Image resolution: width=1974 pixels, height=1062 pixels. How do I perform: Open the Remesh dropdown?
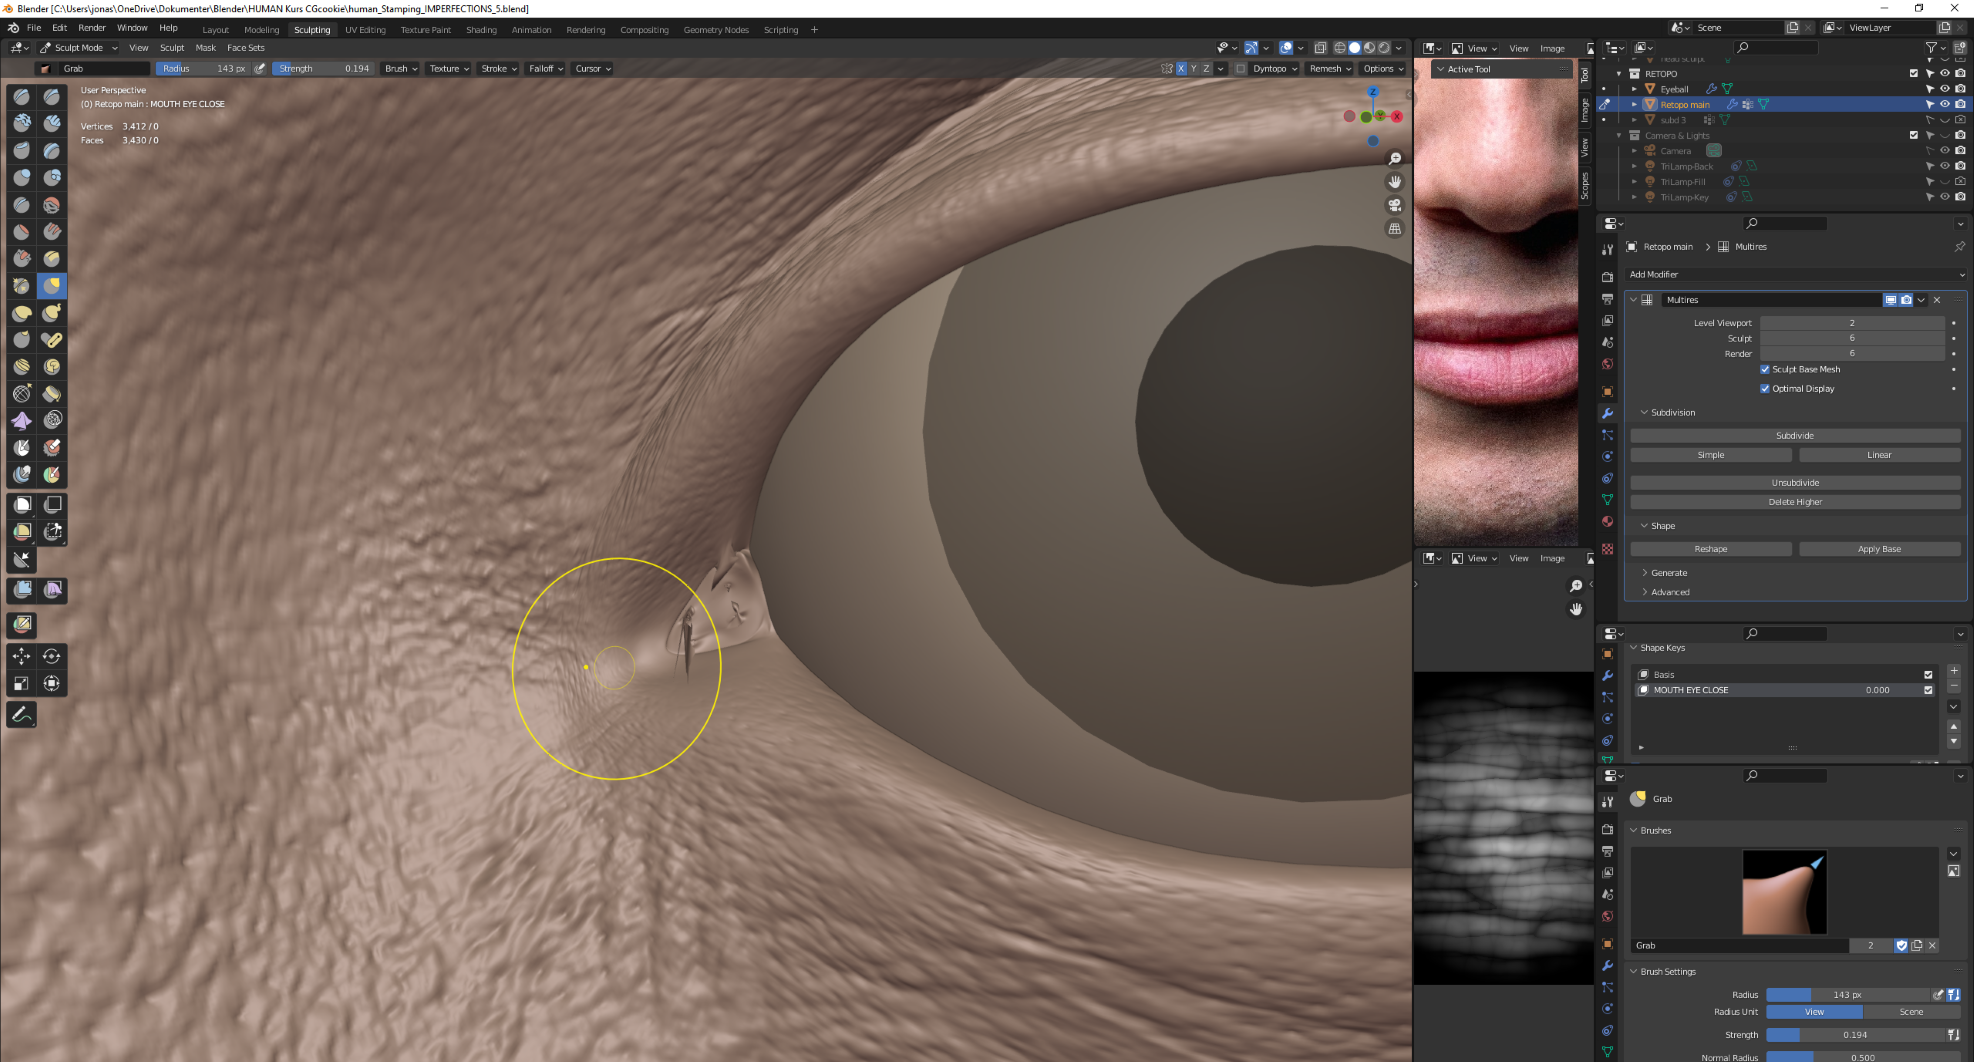(1330, 69)
